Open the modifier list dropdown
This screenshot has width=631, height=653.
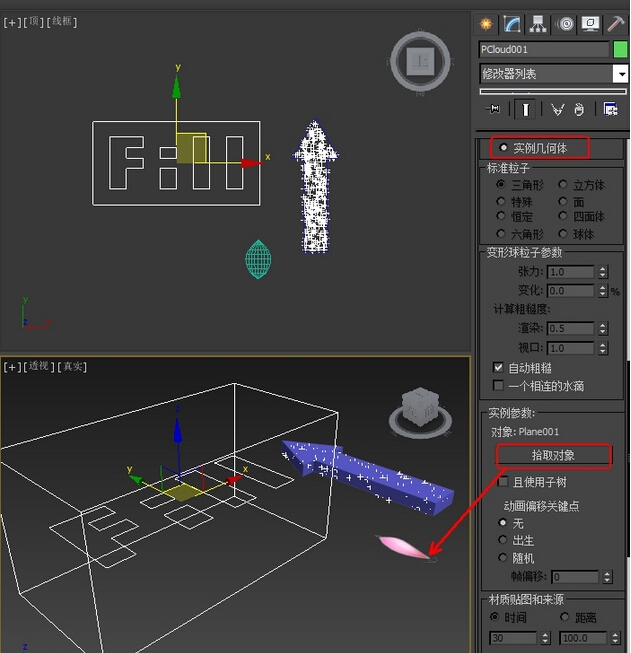pyautogui.click(x=621, y=74)
